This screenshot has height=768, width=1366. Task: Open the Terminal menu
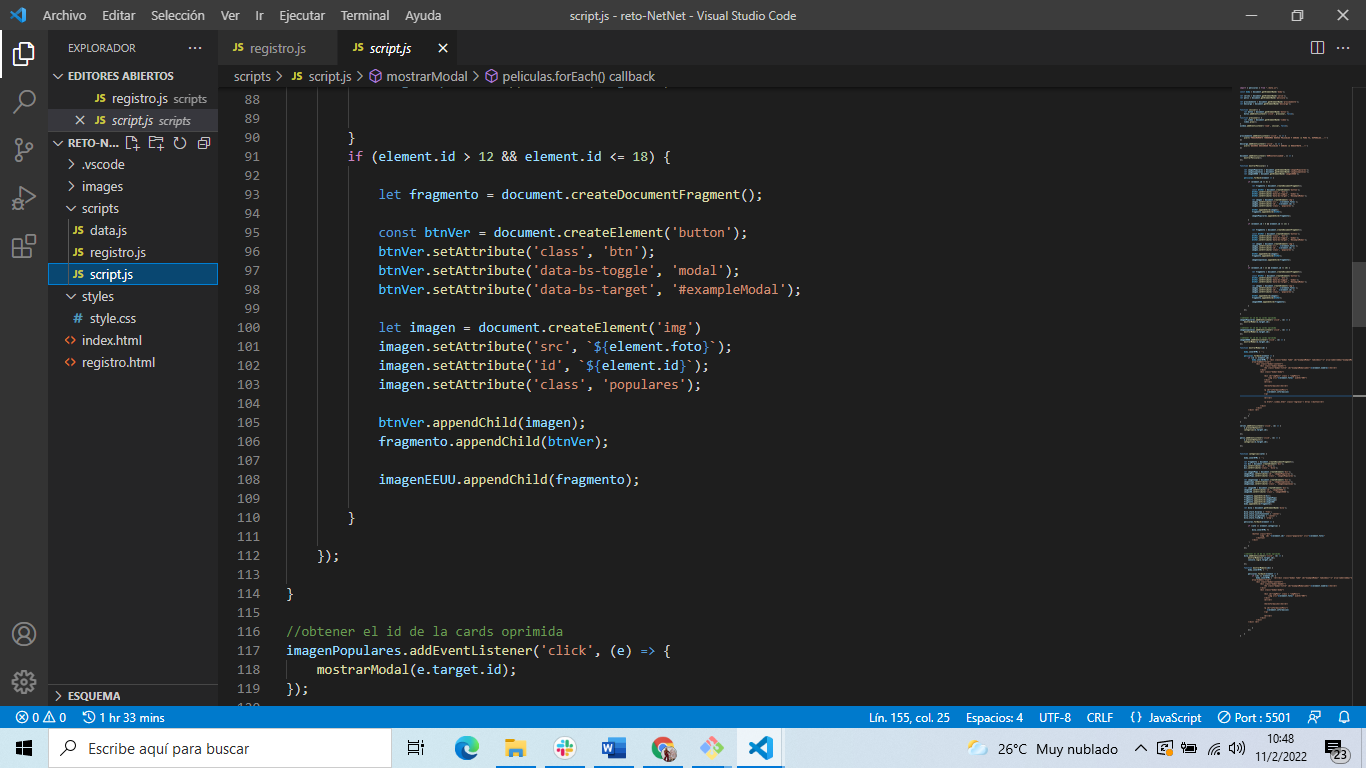(365, 15)
